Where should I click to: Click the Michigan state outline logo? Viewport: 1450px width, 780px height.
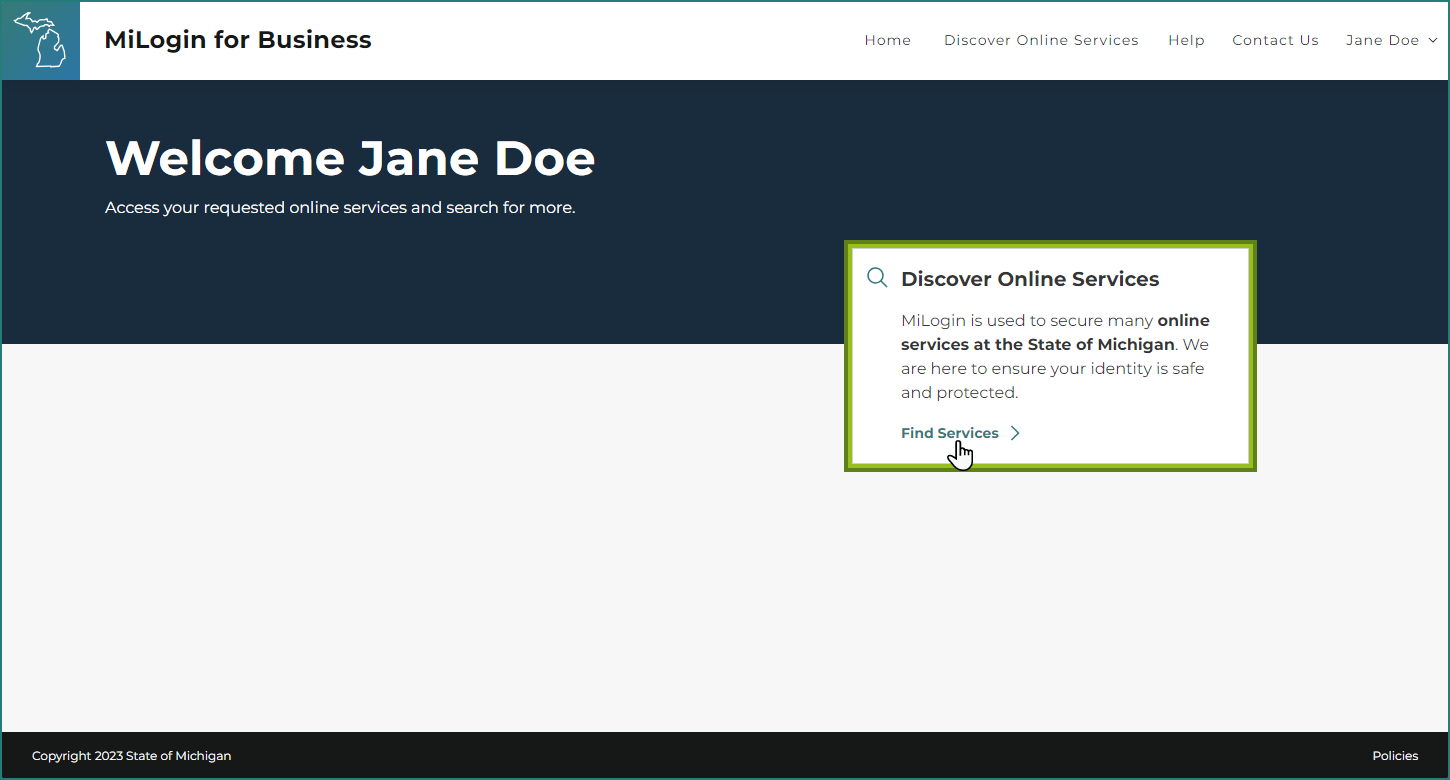pos(40,40)
